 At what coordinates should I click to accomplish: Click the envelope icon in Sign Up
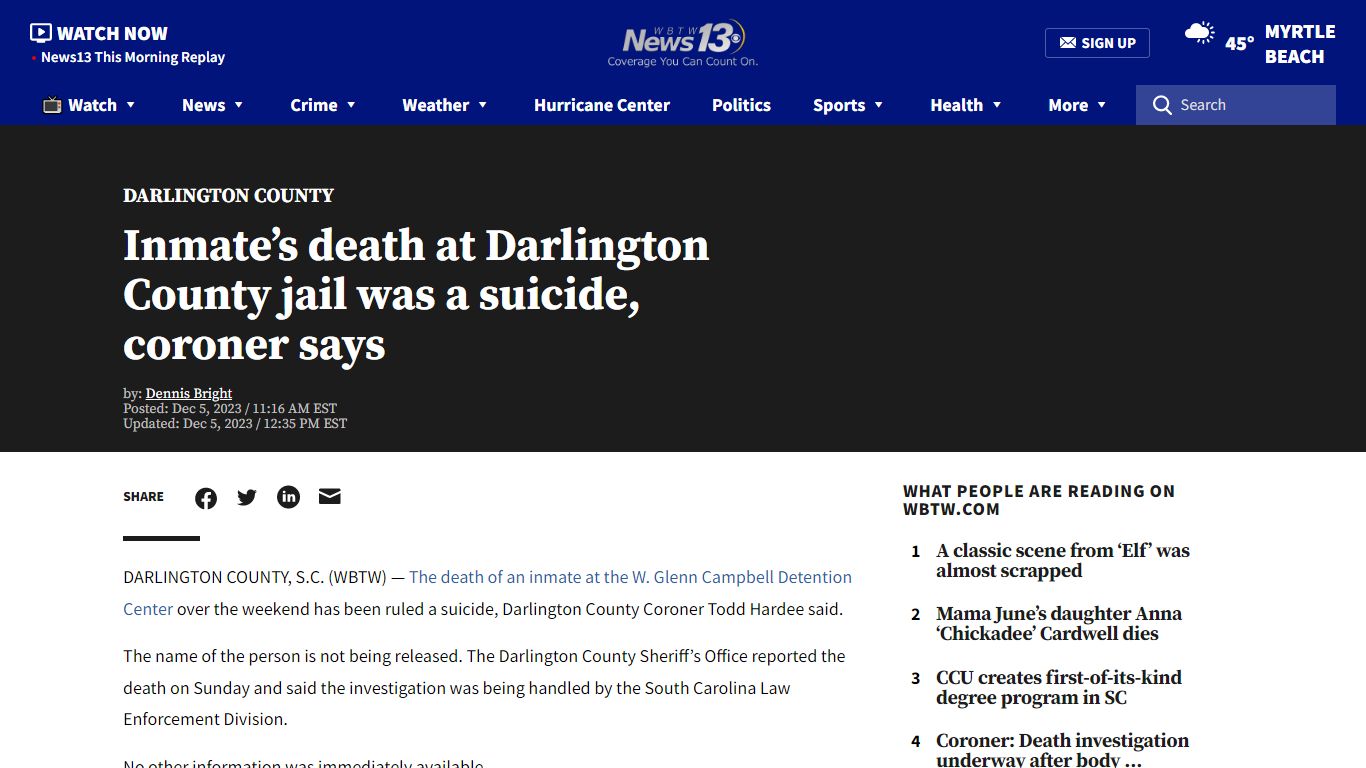click(1068, 43)
